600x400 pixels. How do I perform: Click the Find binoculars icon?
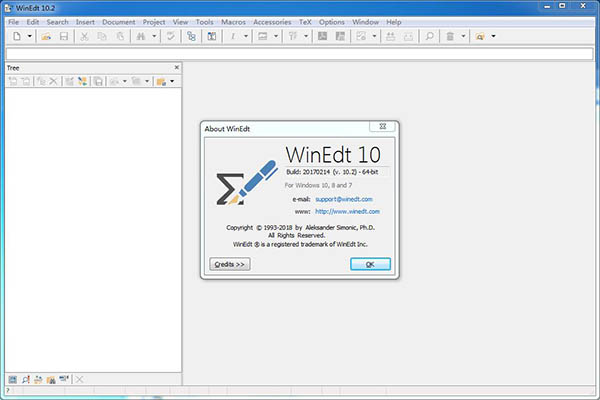(x=141, y=36)
